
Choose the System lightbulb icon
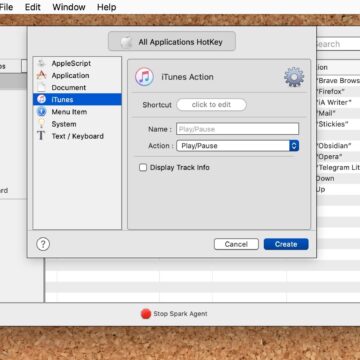coord(41,124)
